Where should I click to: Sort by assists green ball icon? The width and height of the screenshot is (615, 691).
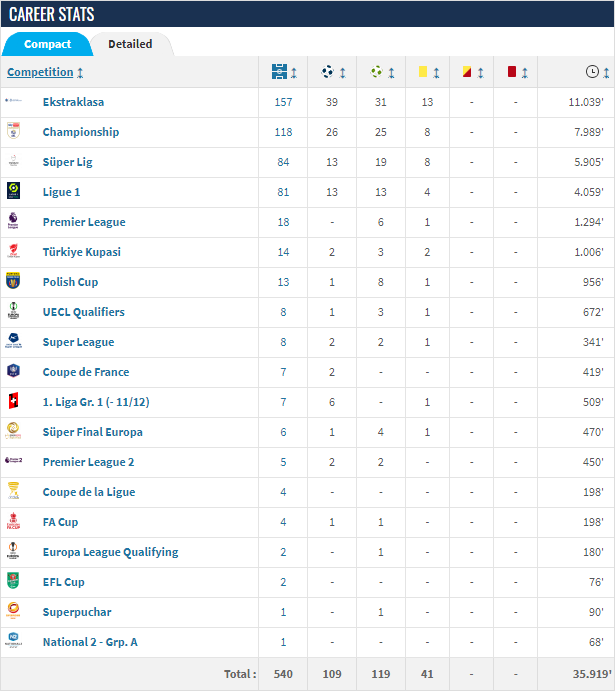(376, 71)
